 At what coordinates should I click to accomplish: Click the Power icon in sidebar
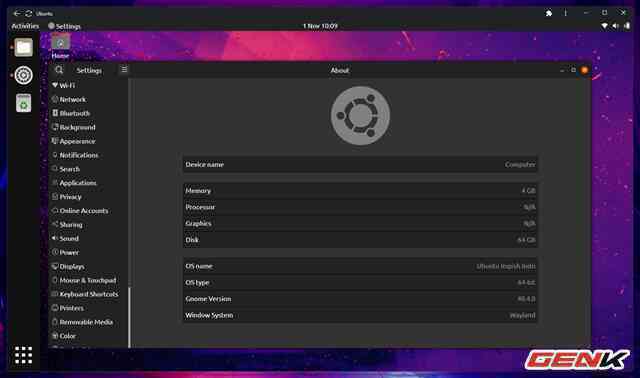click(x=55, y=251)
